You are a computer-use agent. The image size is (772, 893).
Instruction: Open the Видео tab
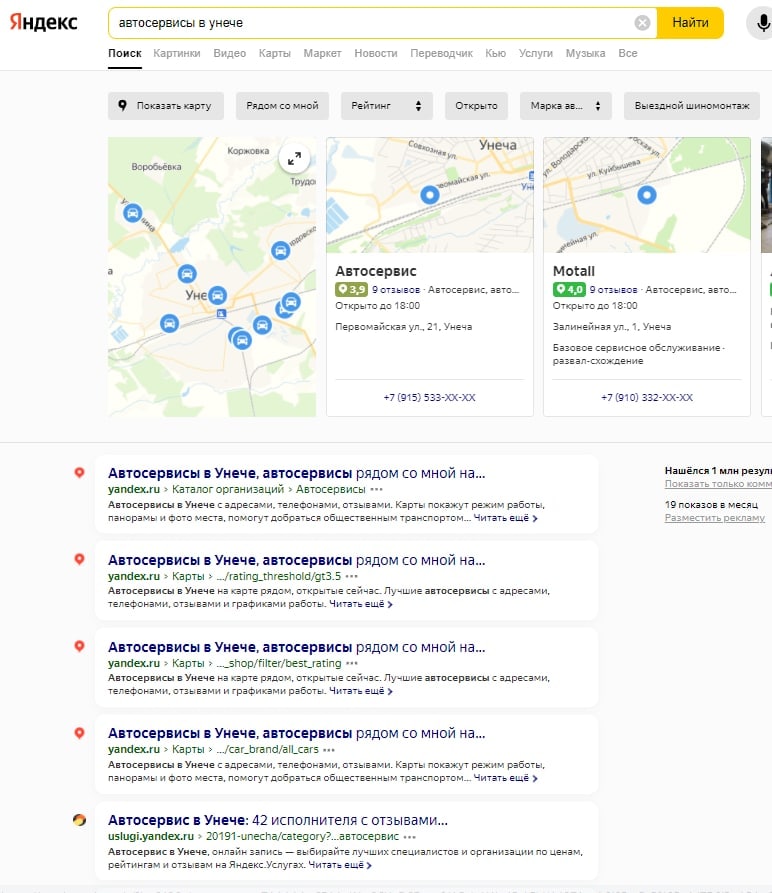click(229, 53)
